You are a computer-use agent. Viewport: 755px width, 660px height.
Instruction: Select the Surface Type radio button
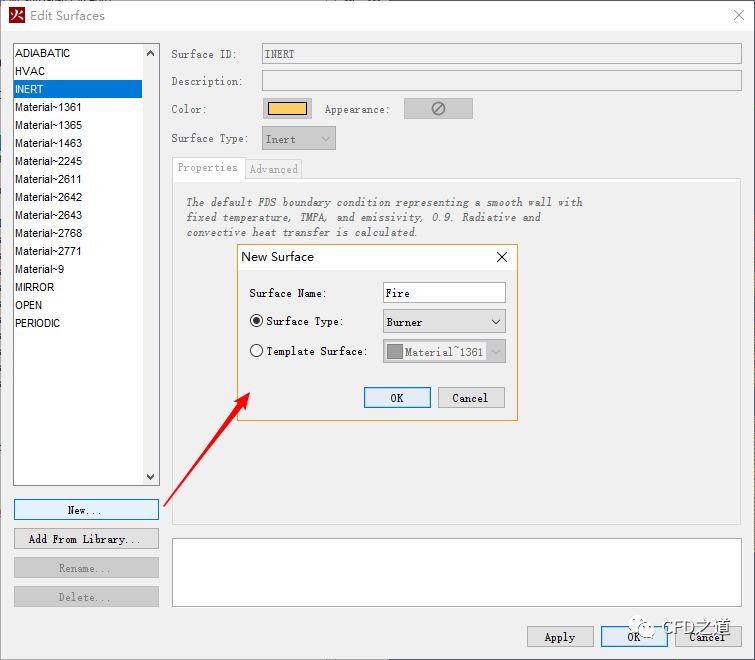click(257, 321)
